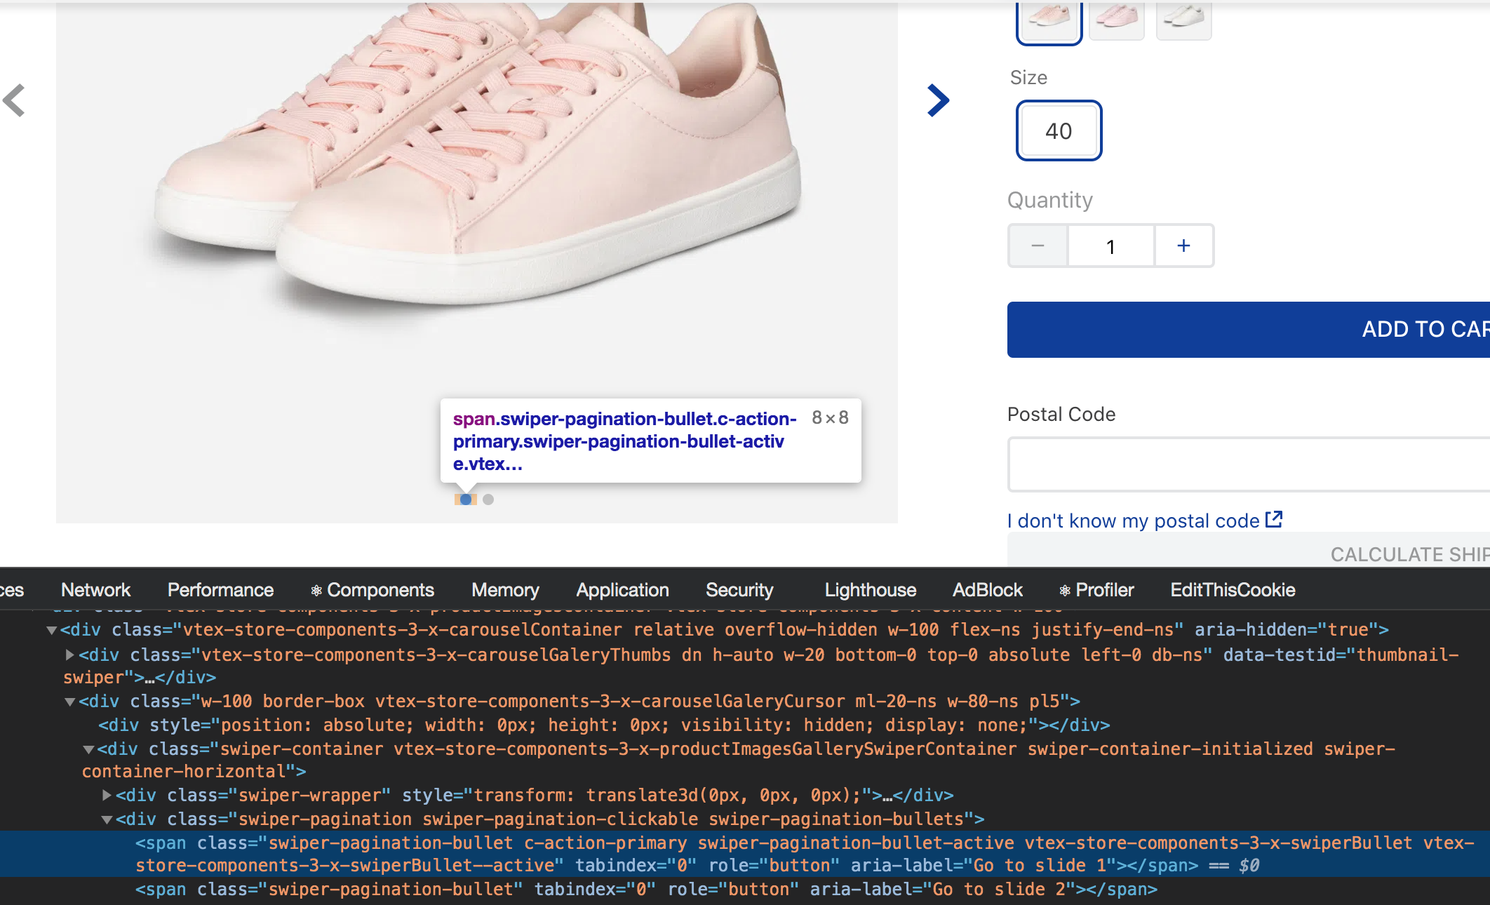Image resolution: width=1490 pixels, height=905 pixels.
Task: Go to the next product image
Action: (x=937, y=100)
